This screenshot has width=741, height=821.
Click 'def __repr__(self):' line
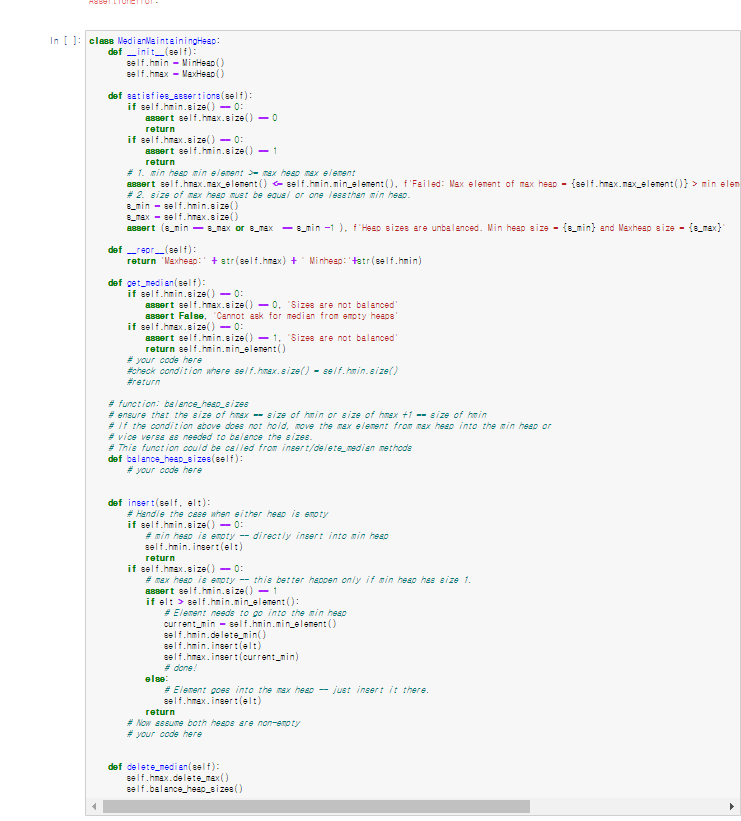(x=152, y=250)
